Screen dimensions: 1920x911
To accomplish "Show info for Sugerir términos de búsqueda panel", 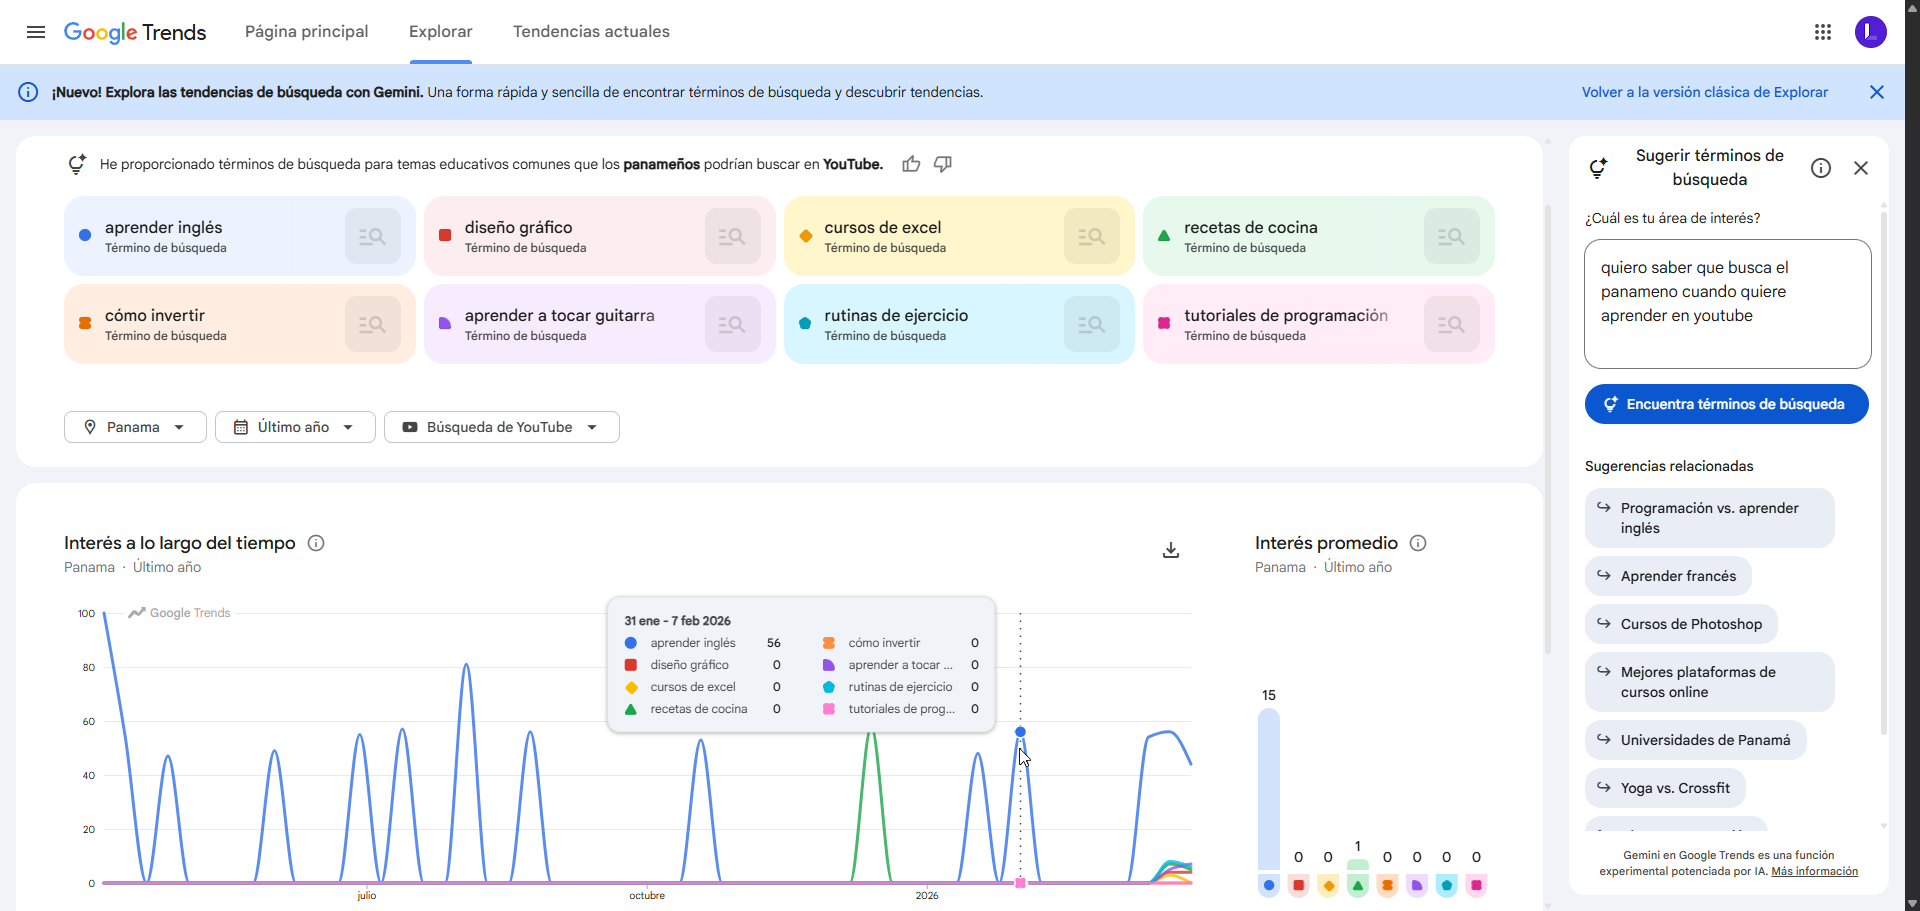I will pos(1821,168).
